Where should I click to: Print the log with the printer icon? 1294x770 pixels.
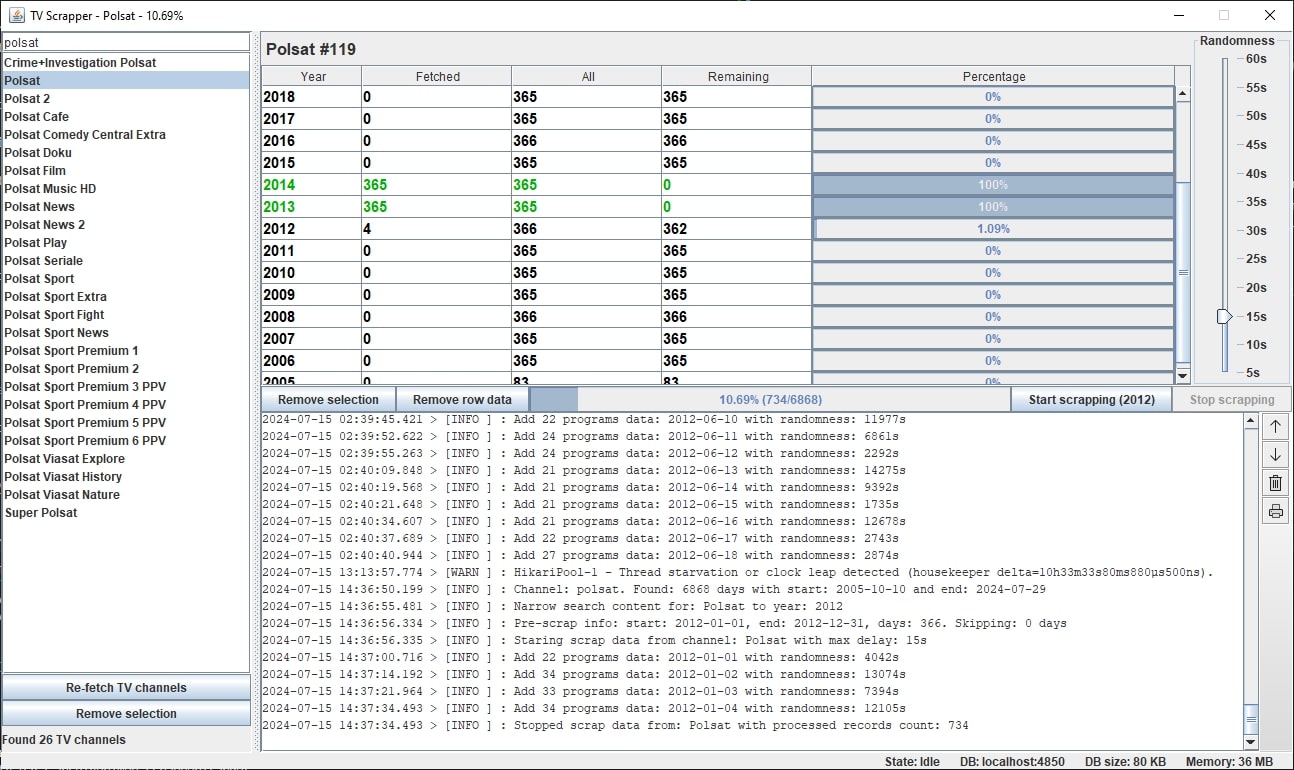1275,511
